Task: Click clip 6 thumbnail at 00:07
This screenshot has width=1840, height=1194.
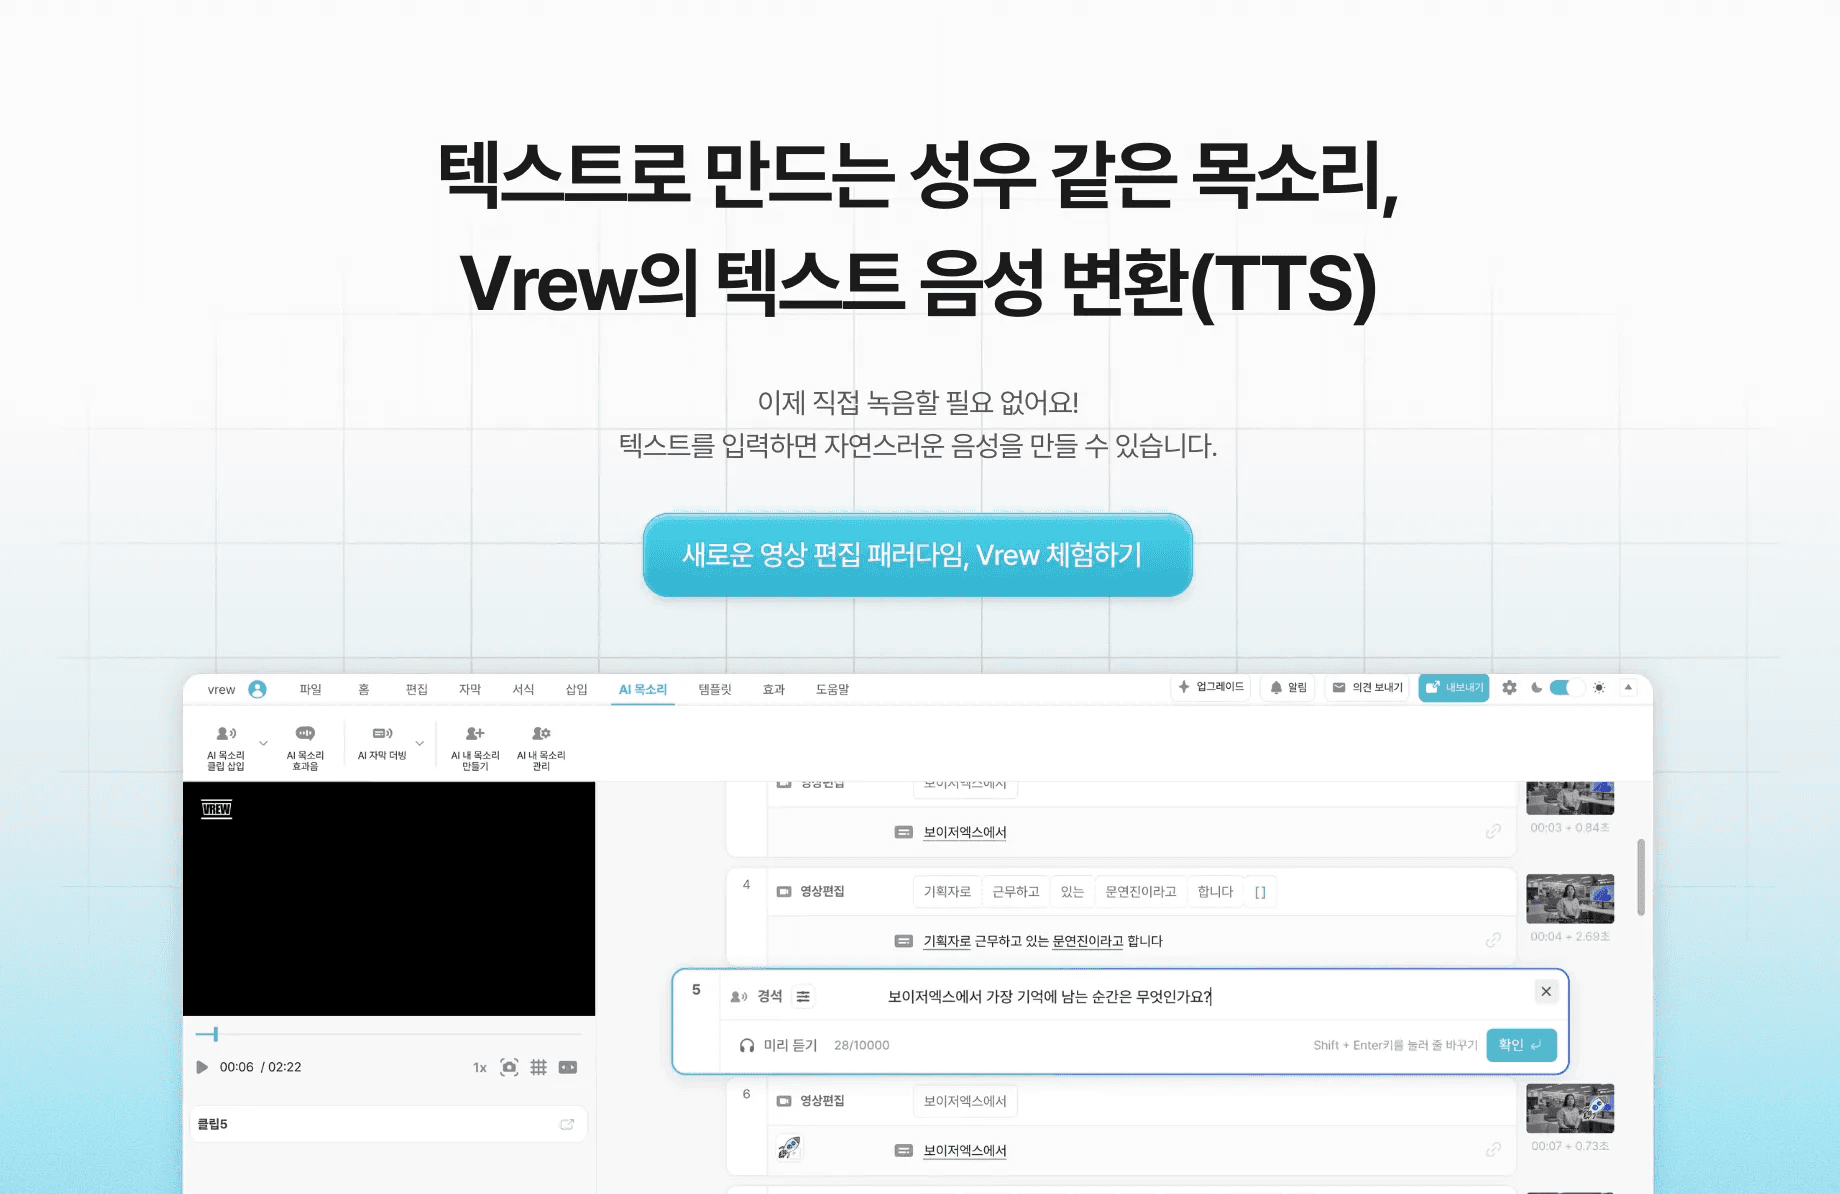Action: [x=1570, y=1108]
